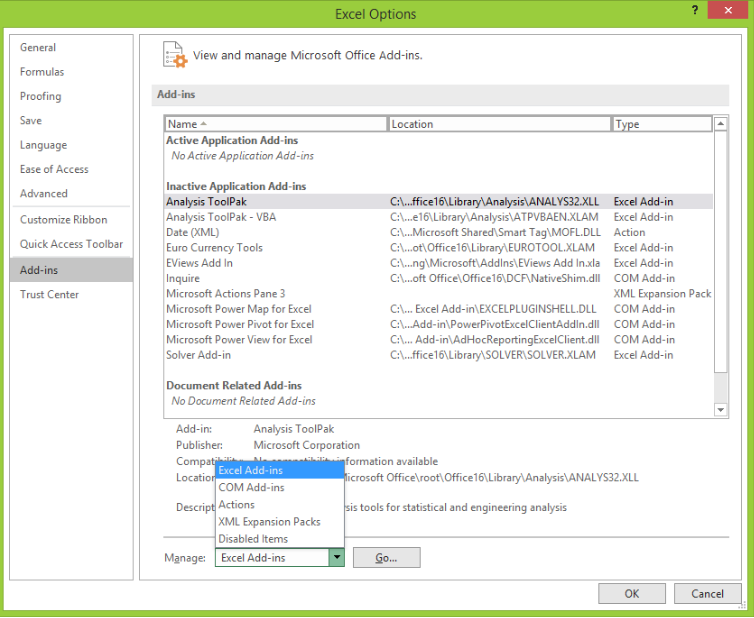Choose Actions from the Manage list
Viewport: 754px width, 618px height.
point(280,504)
